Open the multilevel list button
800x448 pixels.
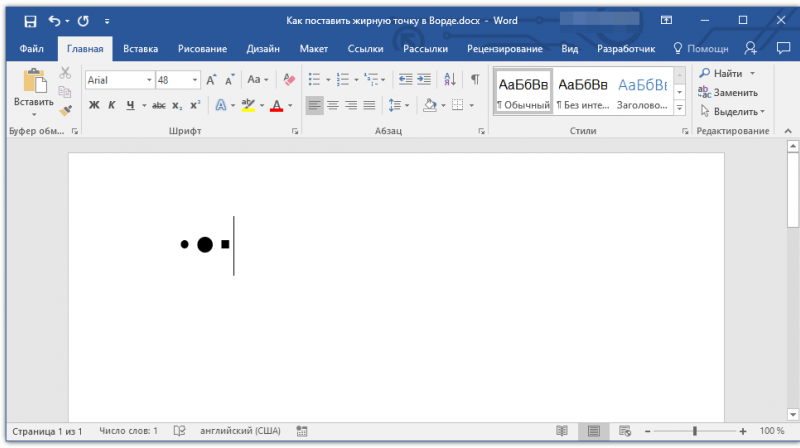click(x=371, y=80)
